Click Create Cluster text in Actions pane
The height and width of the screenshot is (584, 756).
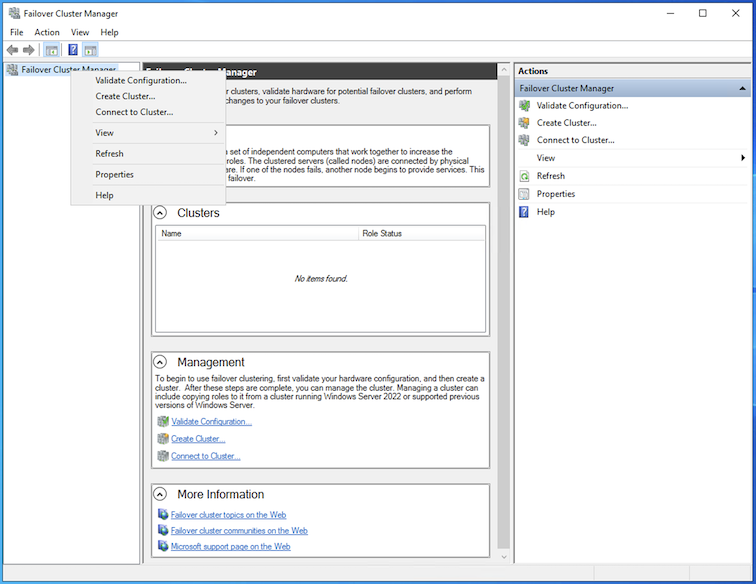point(567,123)
